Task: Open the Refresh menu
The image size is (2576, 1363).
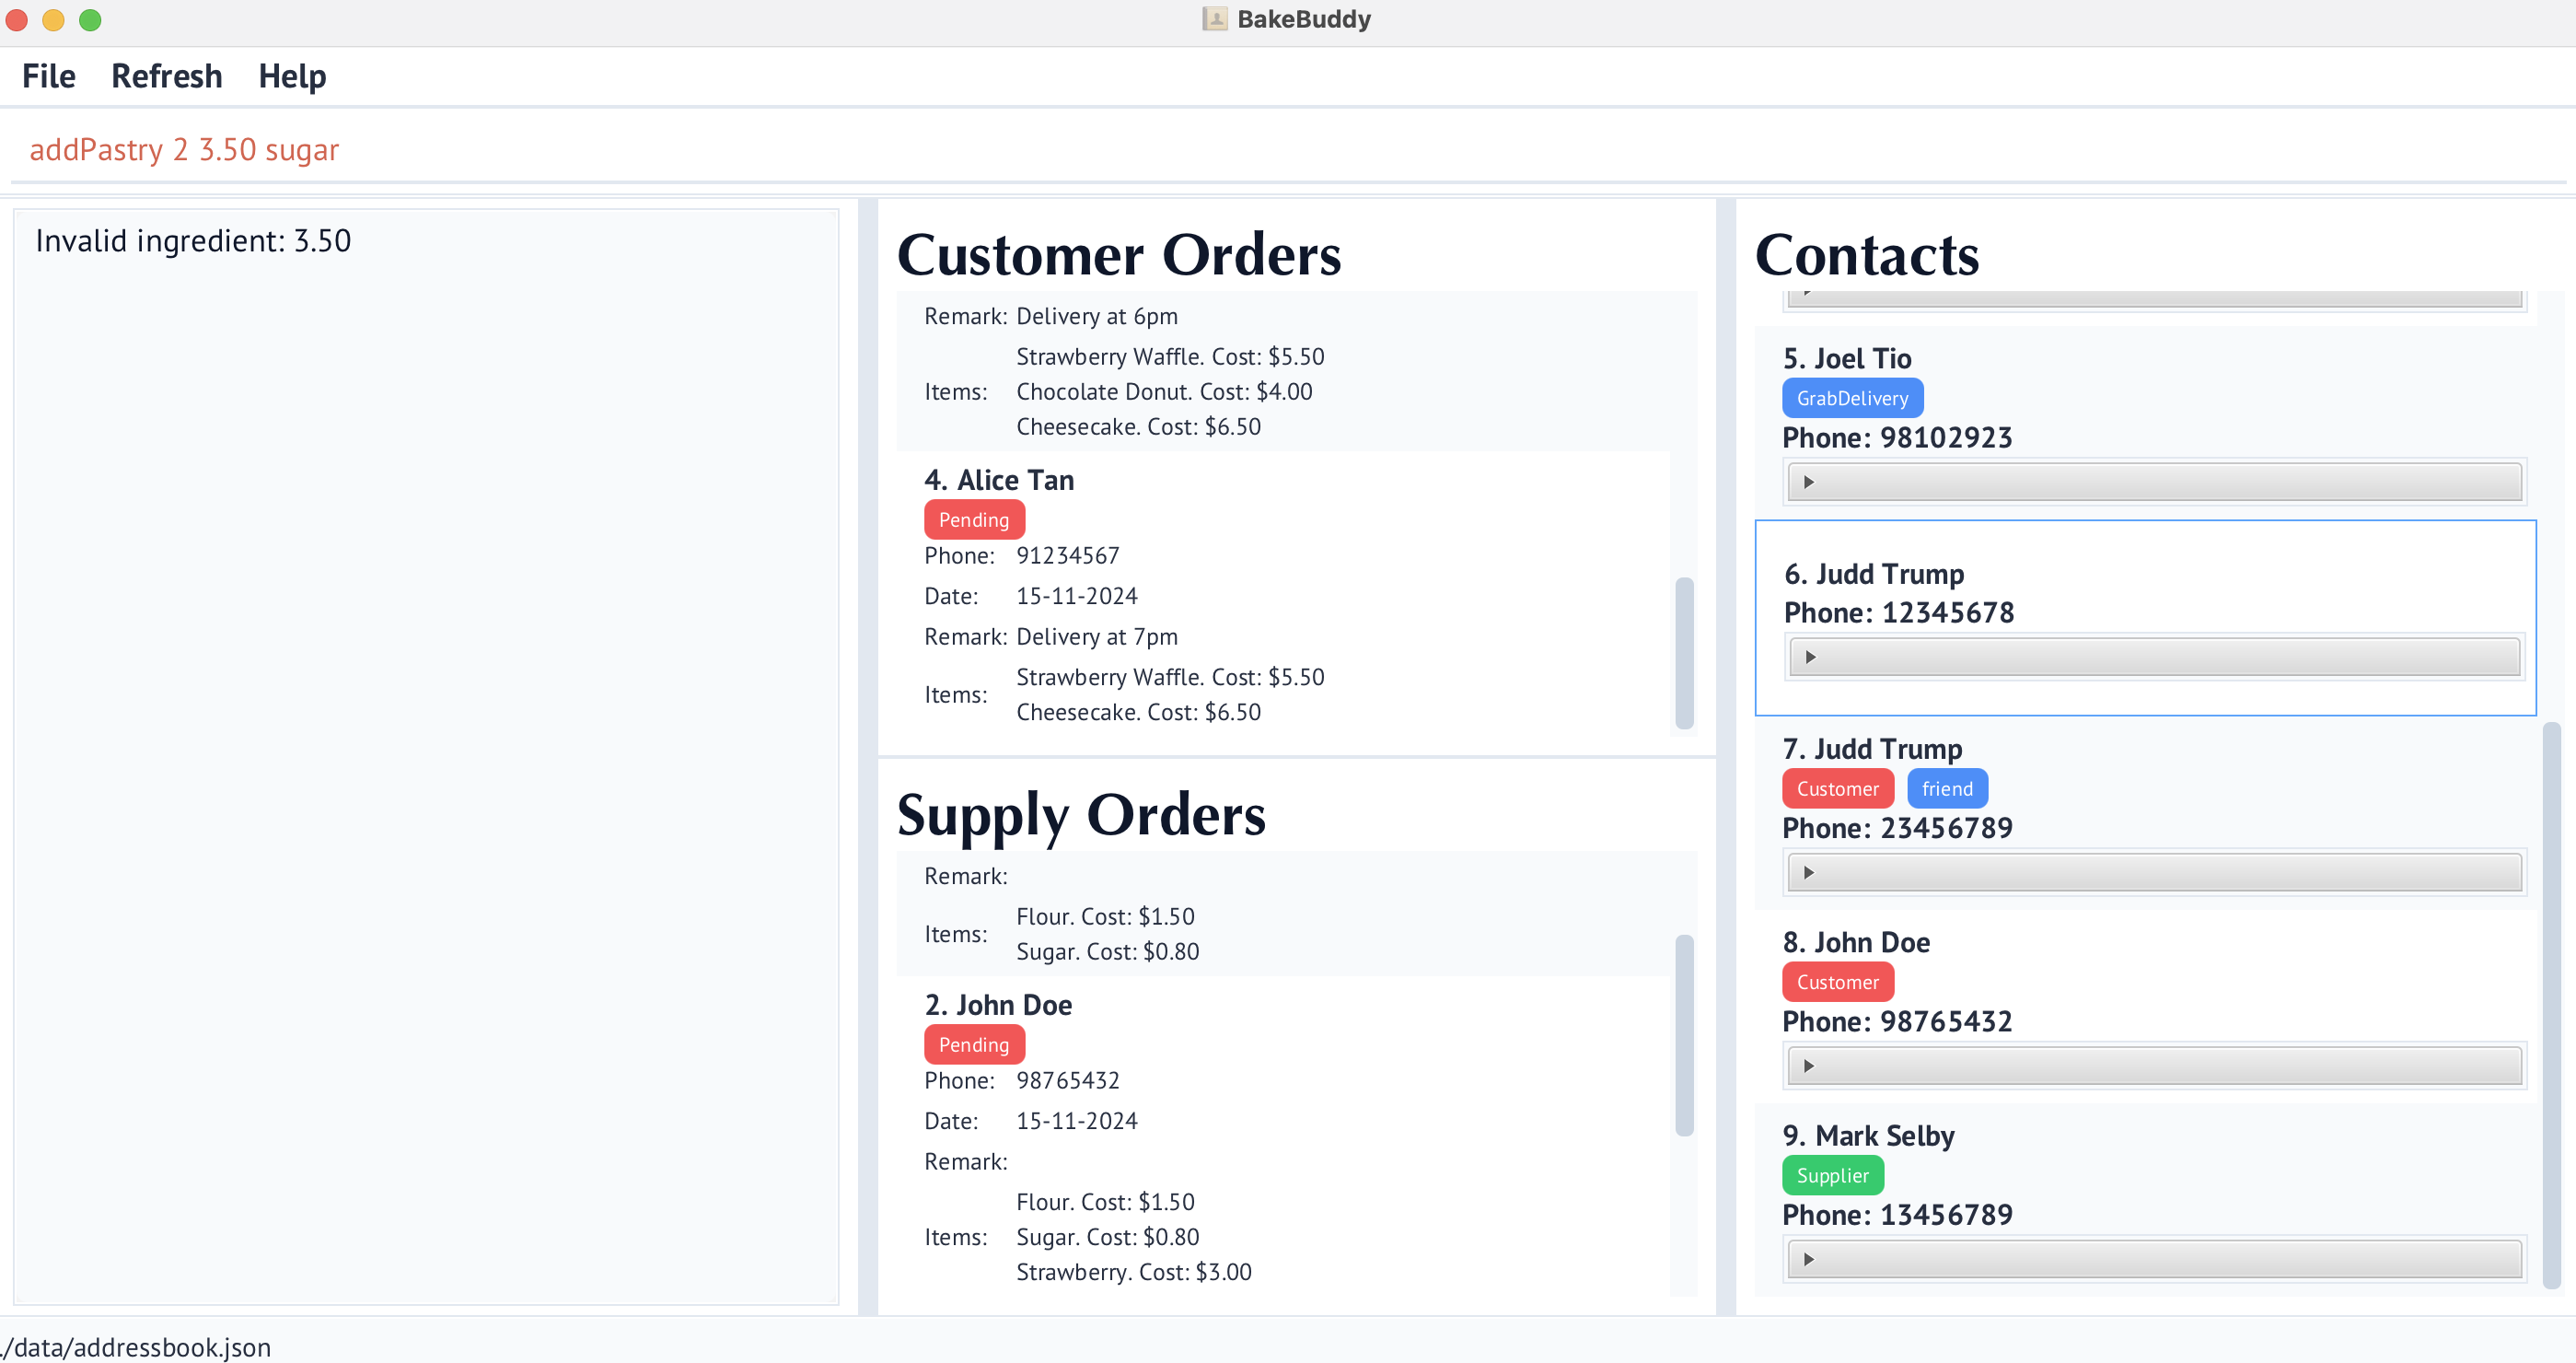Action: [x=166, y=76]
